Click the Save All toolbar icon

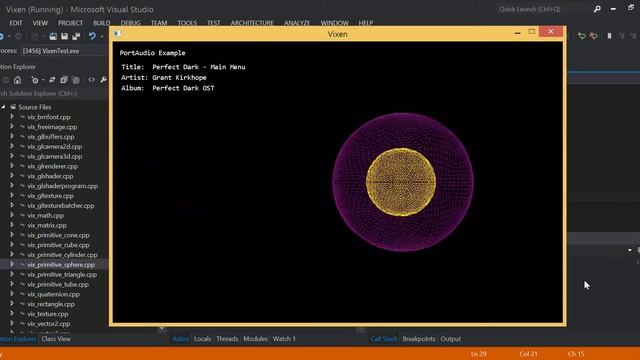point(76,36)
